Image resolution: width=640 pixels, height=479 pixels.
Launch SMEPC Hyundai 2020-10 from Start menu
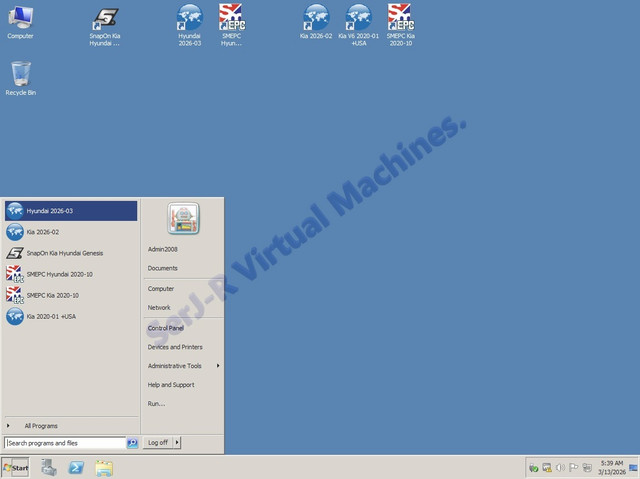71,274
